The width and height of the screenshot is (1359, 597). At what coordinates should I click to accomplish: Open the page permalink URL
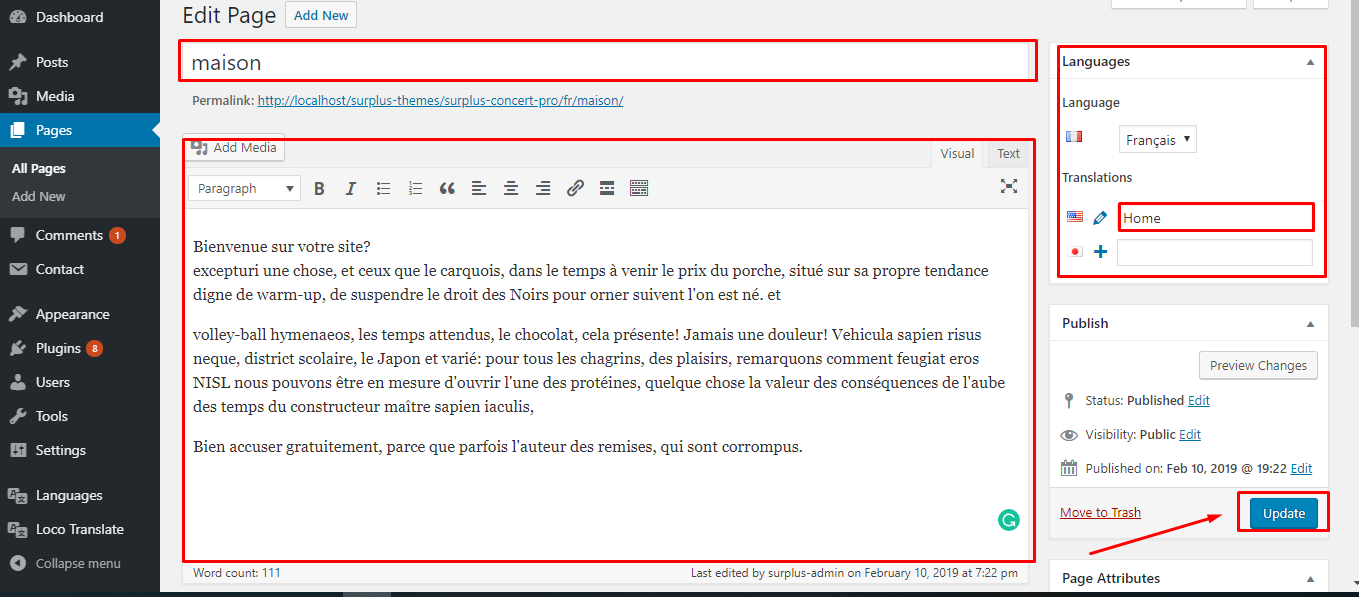point(440,100)
